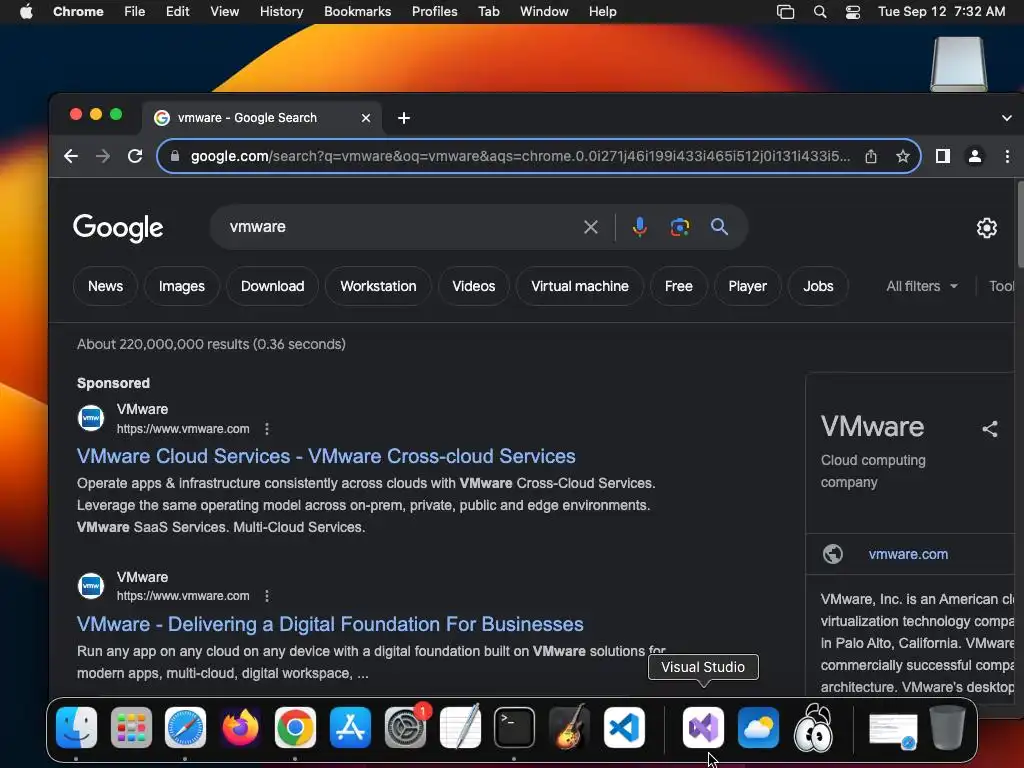1024x768 pixels.
Task: Launch Safari from the dock
Action: click(185, 728)
